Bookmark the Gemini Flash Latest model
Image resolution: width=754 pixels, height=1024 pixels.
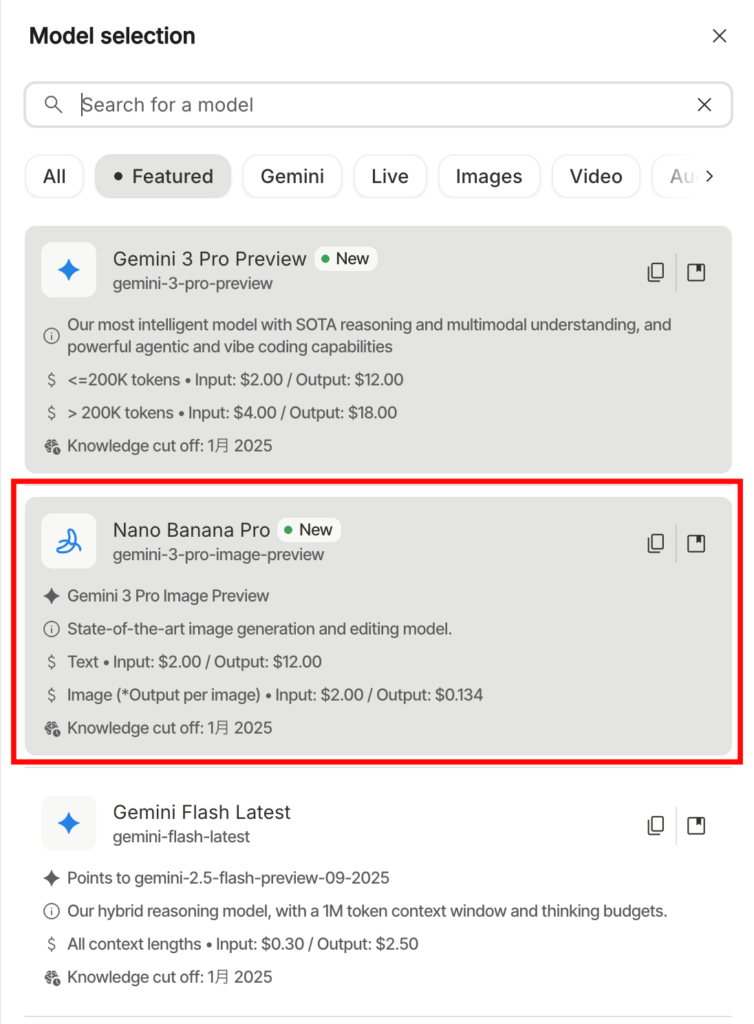pyautogui.click(x=696, y=825)
